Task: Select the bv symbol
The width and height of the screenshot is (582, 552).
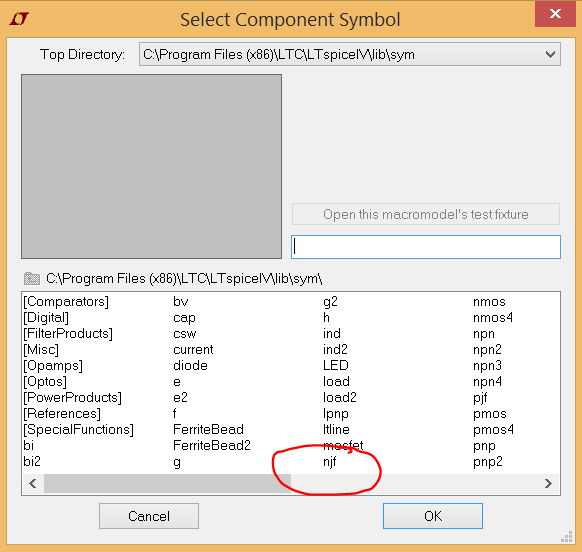Action: [181, 302]
